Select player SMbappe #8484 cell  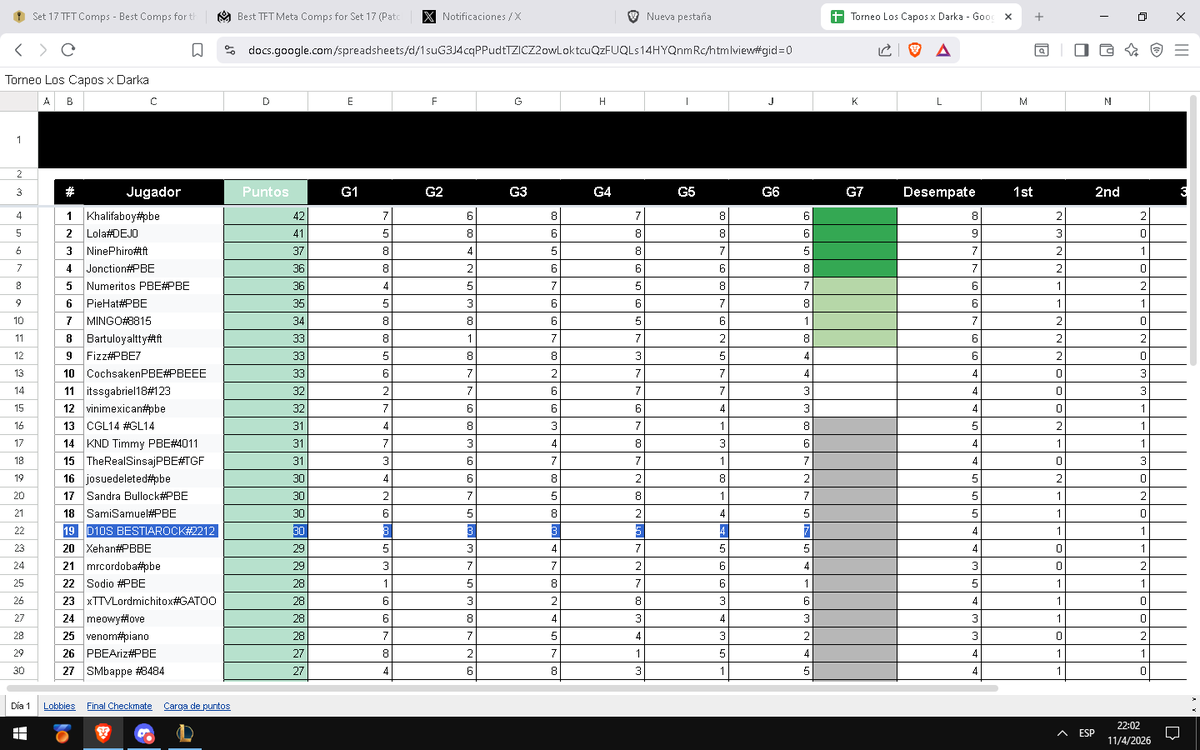tap(153, 671)
